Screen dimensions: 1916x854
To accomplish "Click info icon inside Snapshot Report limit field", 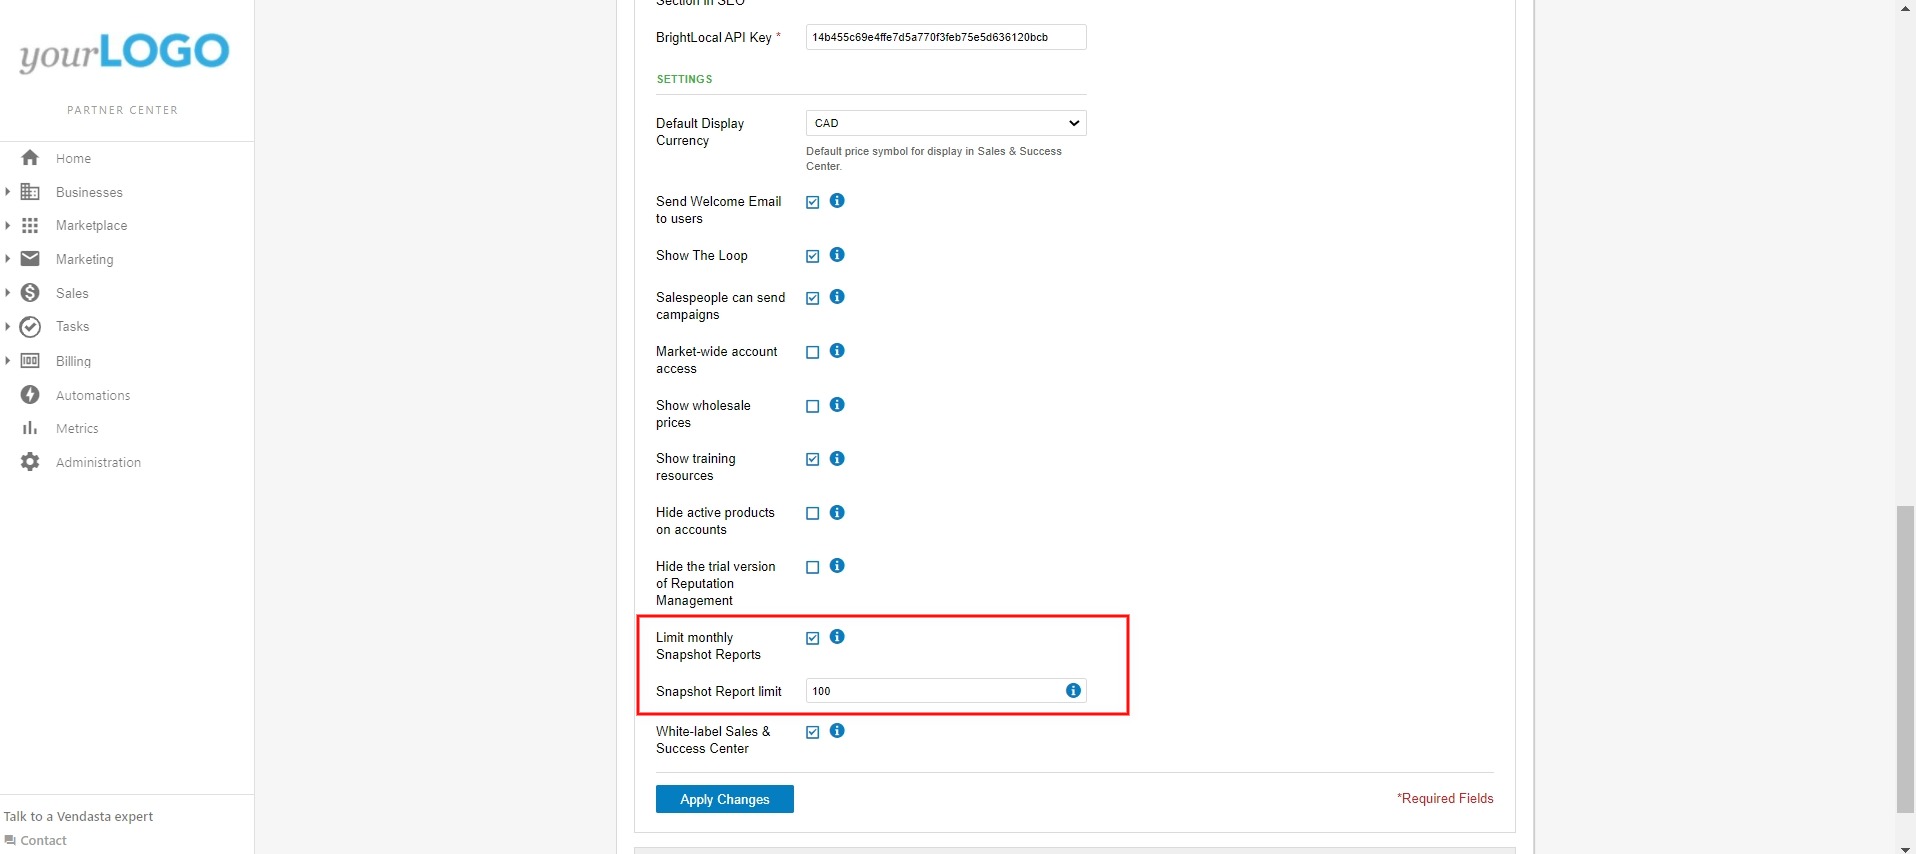I will coord(1073,691).
